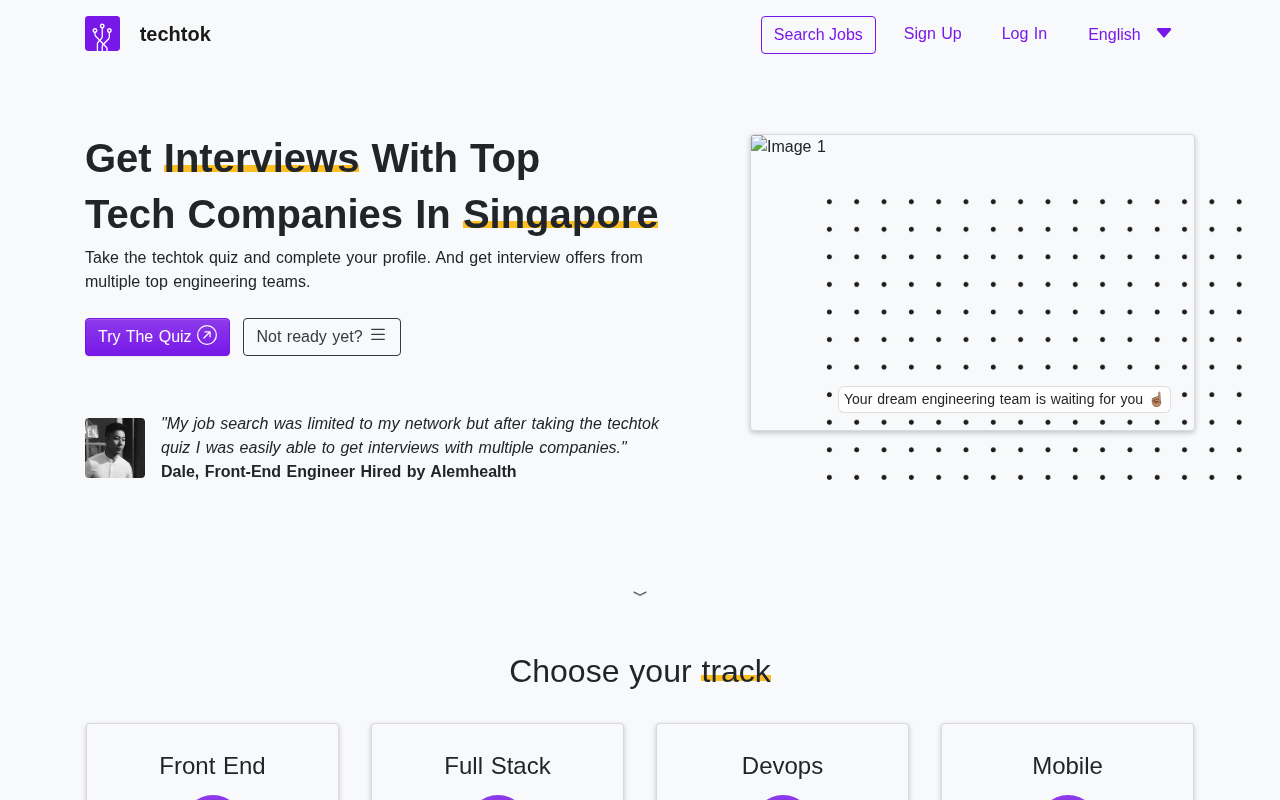Click the 'Get Interviews With Top' heading
The height and width of the screenshot is (800, 1280).
pyautogui.click(x=312, y=158)
